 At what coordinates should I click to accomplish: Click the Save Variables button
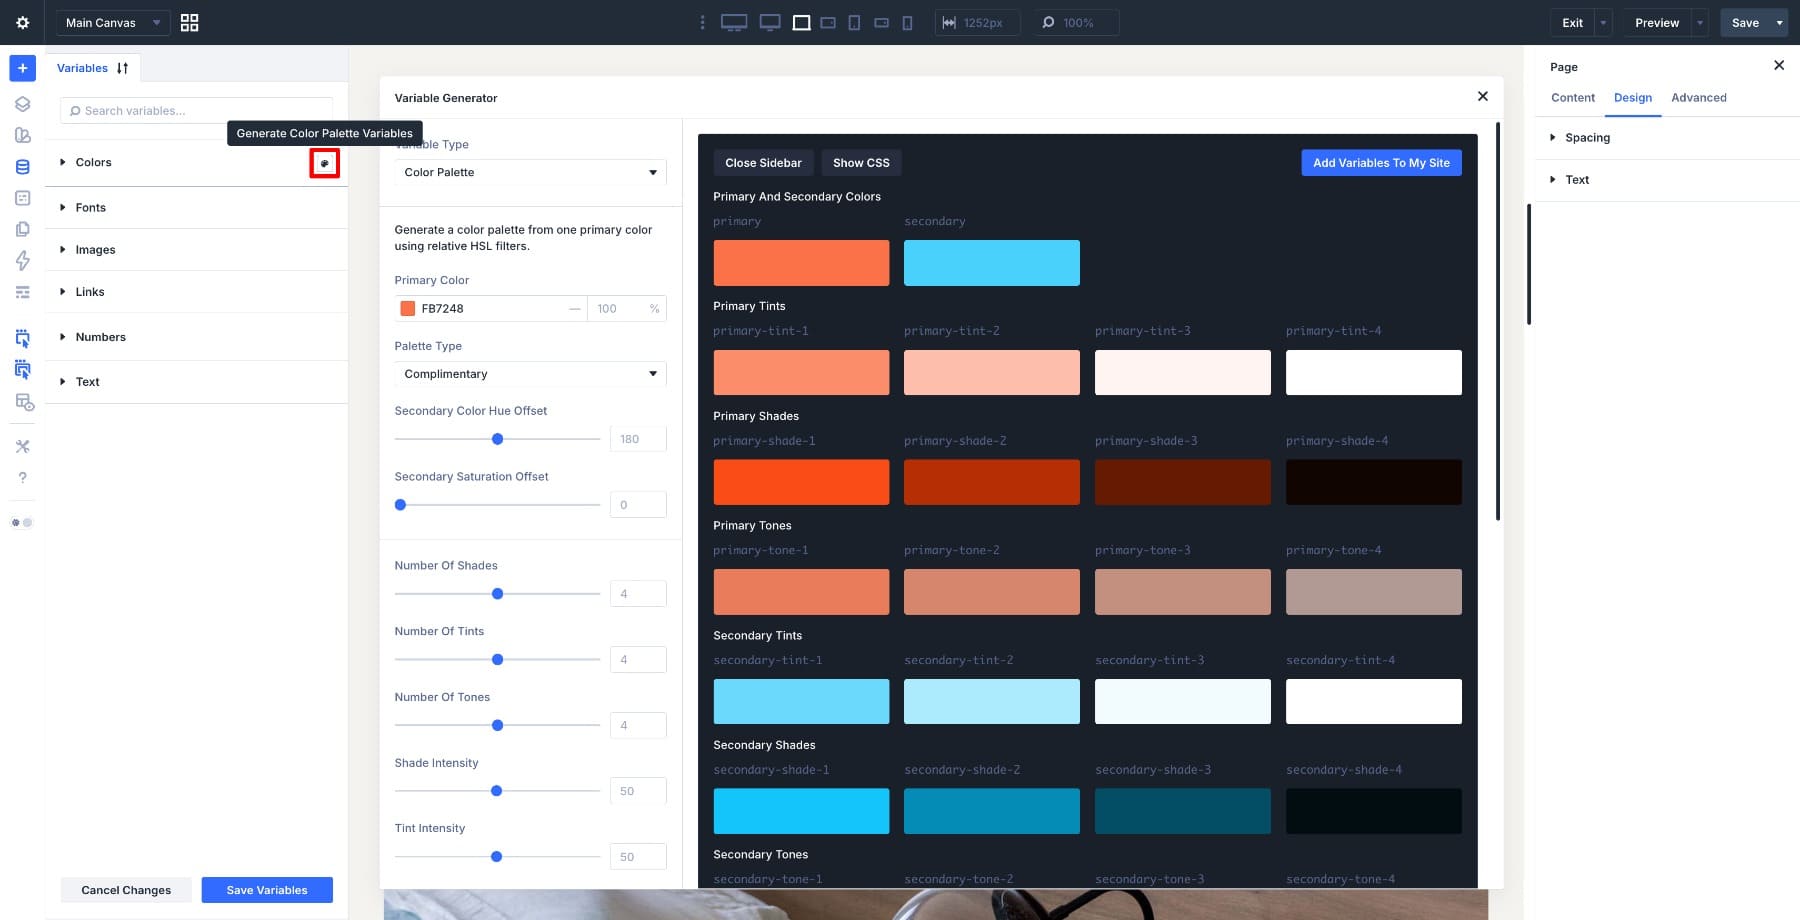pyautogui.click(x=267, y=890)
